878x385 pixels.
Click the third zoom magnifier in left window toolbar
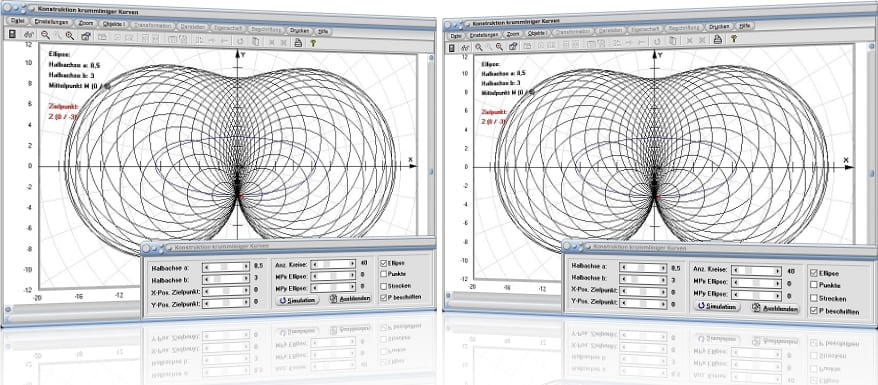pyautogui.click(x=69, y=35)
